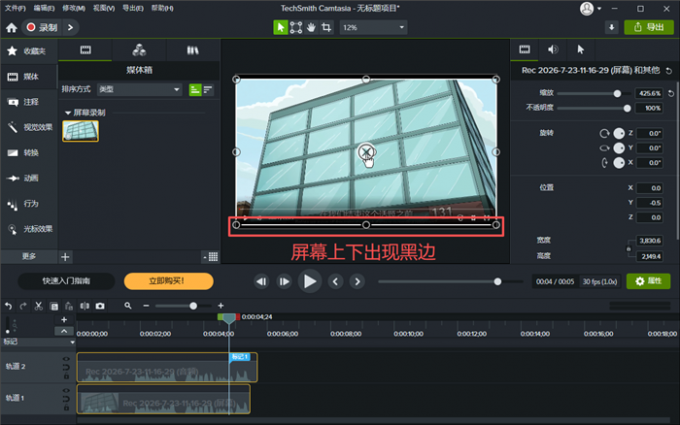Click the 立即购买! buy button
This screenshot has height=425, width=680.
[x=169, y=281]
